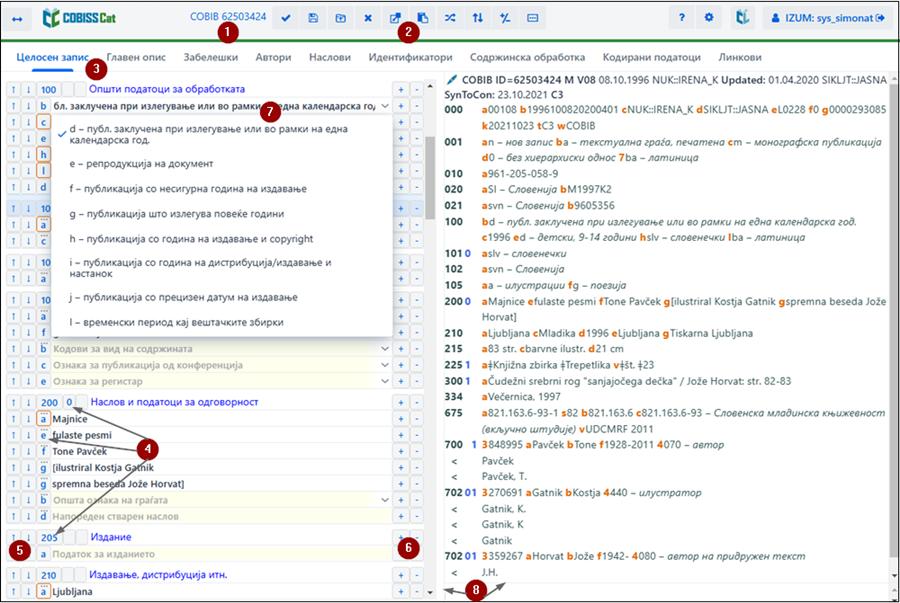Viewport: 900px width, 603px height.
Task: Switch to the Кодирани податоци tab
Action: pyautogui.click(x=651, y=57)
